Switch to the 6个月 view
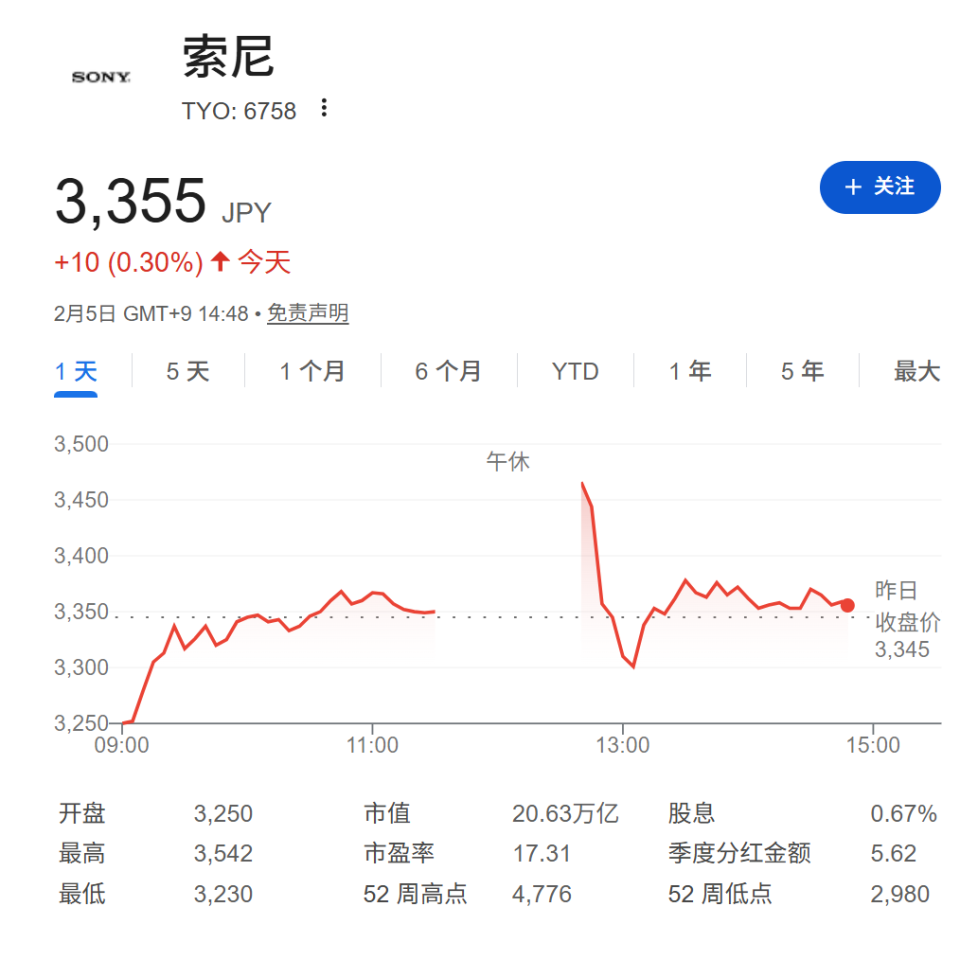The image size is (960, 960). [449, 370]
